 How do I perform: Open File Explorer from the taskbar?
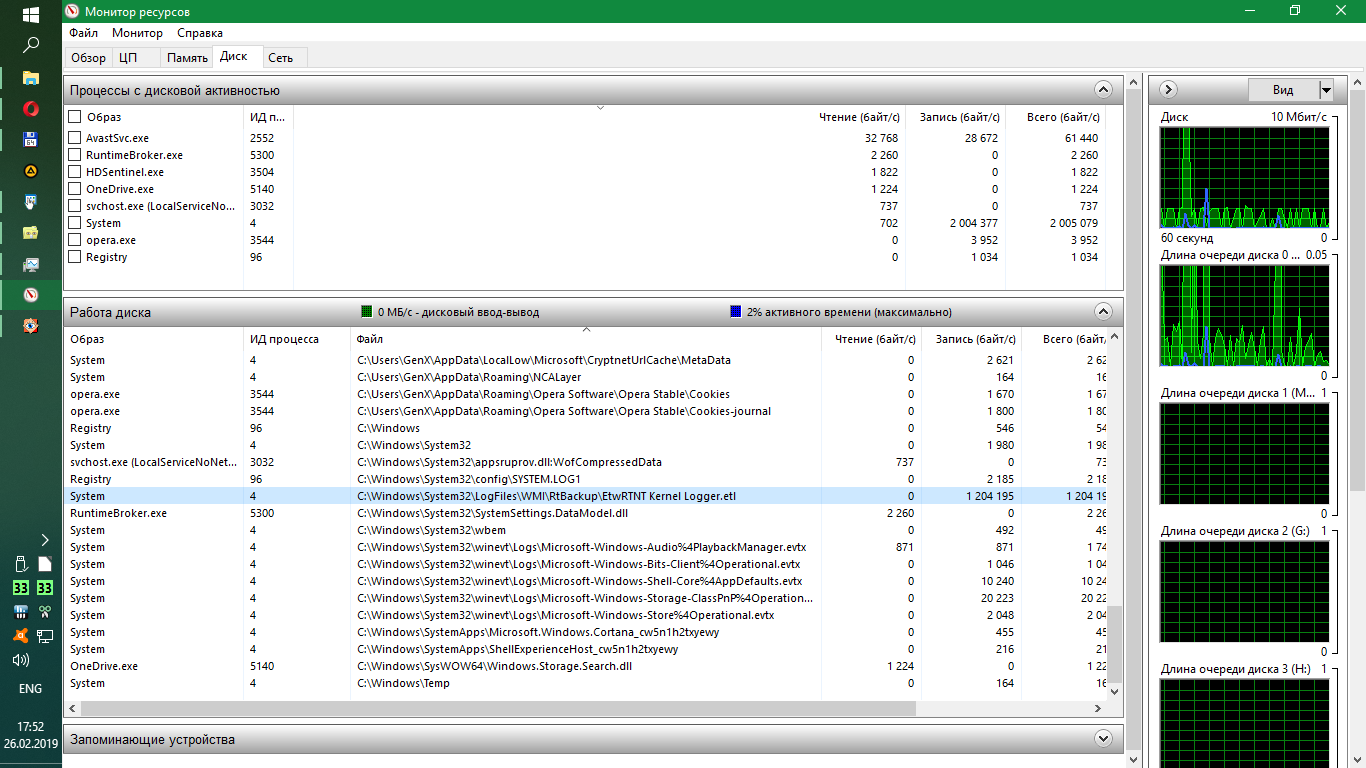[31, 77]
